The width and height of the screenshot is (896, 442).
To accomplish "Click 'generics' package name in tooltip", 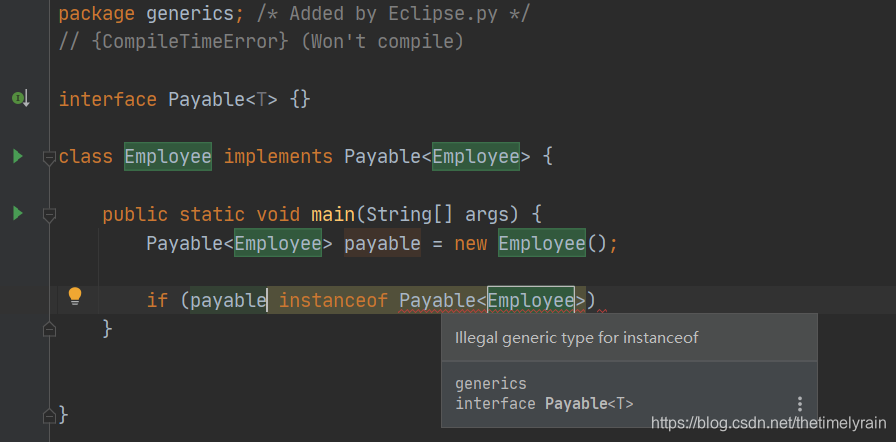I will 491,384.
